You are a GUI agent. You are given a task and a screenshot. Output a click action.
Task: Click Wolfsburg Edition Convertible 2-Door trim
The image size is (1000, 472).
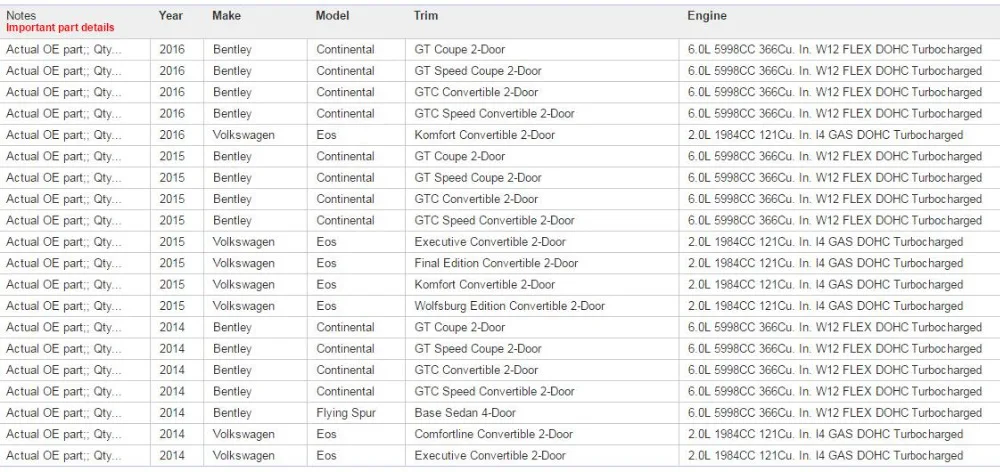[x=510, y=306]
